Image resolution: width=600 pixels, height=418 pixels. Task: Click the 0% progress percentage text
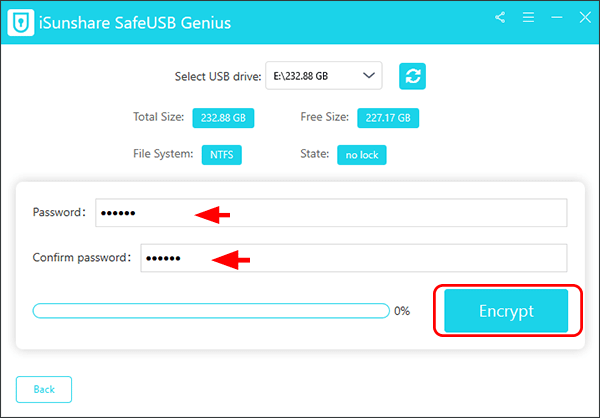tap(402, 311)
